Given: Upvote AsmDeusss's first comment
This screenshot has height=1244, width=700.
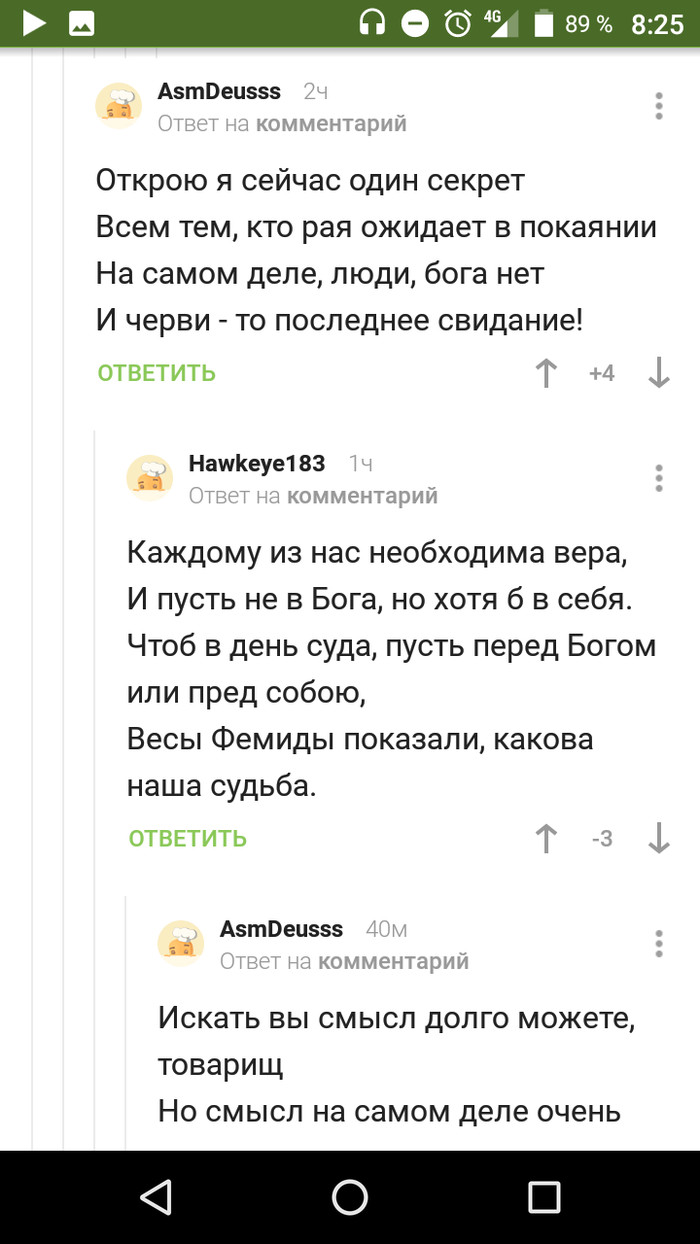Looking at the screenshot, I should (546, 374).
